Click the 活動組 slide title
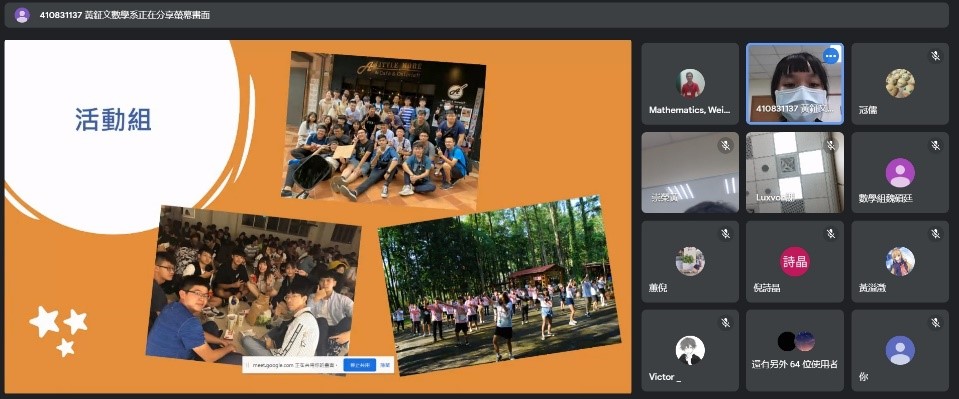 113,119
